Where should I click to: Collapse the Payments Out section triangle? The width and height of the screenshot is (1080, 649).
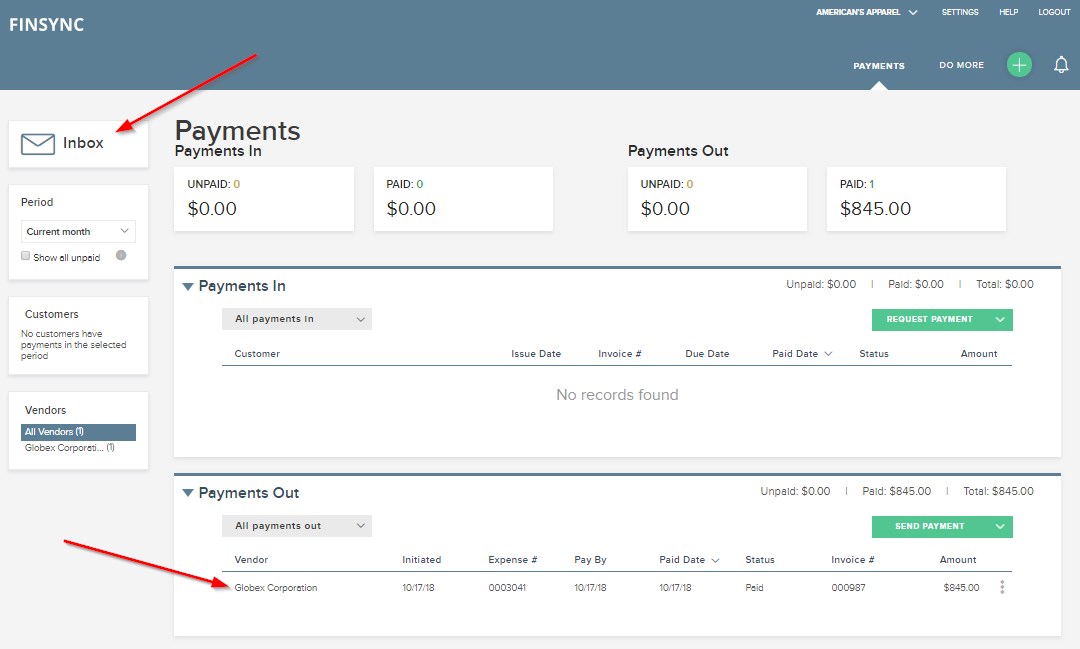(187, 493)
